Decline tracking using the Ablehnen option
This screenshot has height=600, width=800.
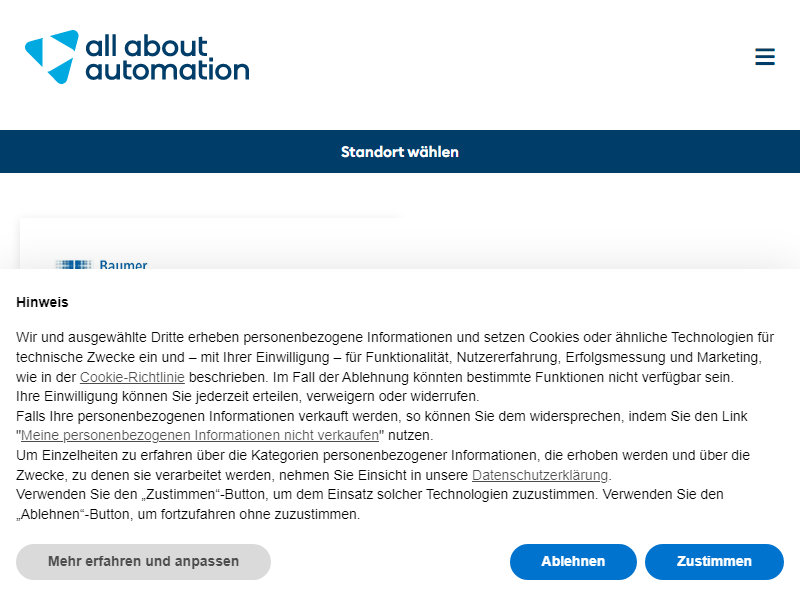(x=573, y=562)
